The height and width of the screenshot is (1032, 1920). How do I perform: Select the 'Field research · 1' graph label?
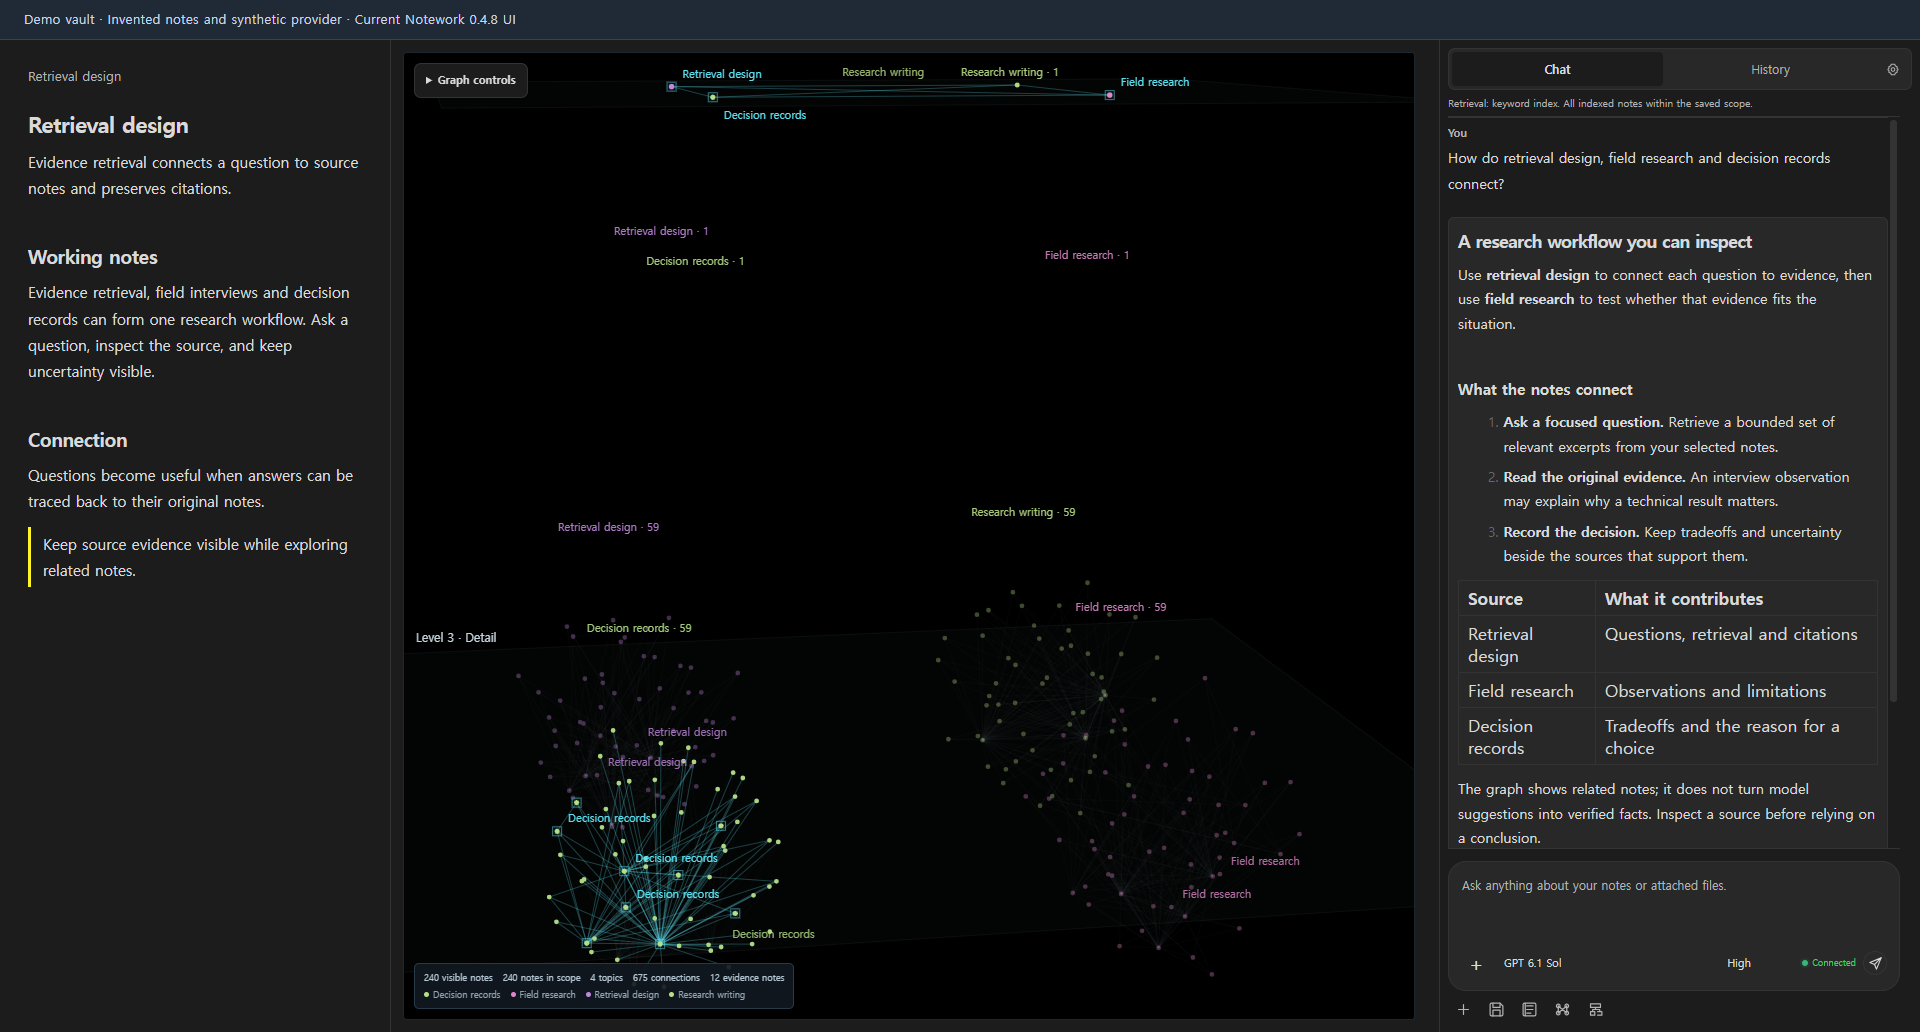[x=1087, y=255]
